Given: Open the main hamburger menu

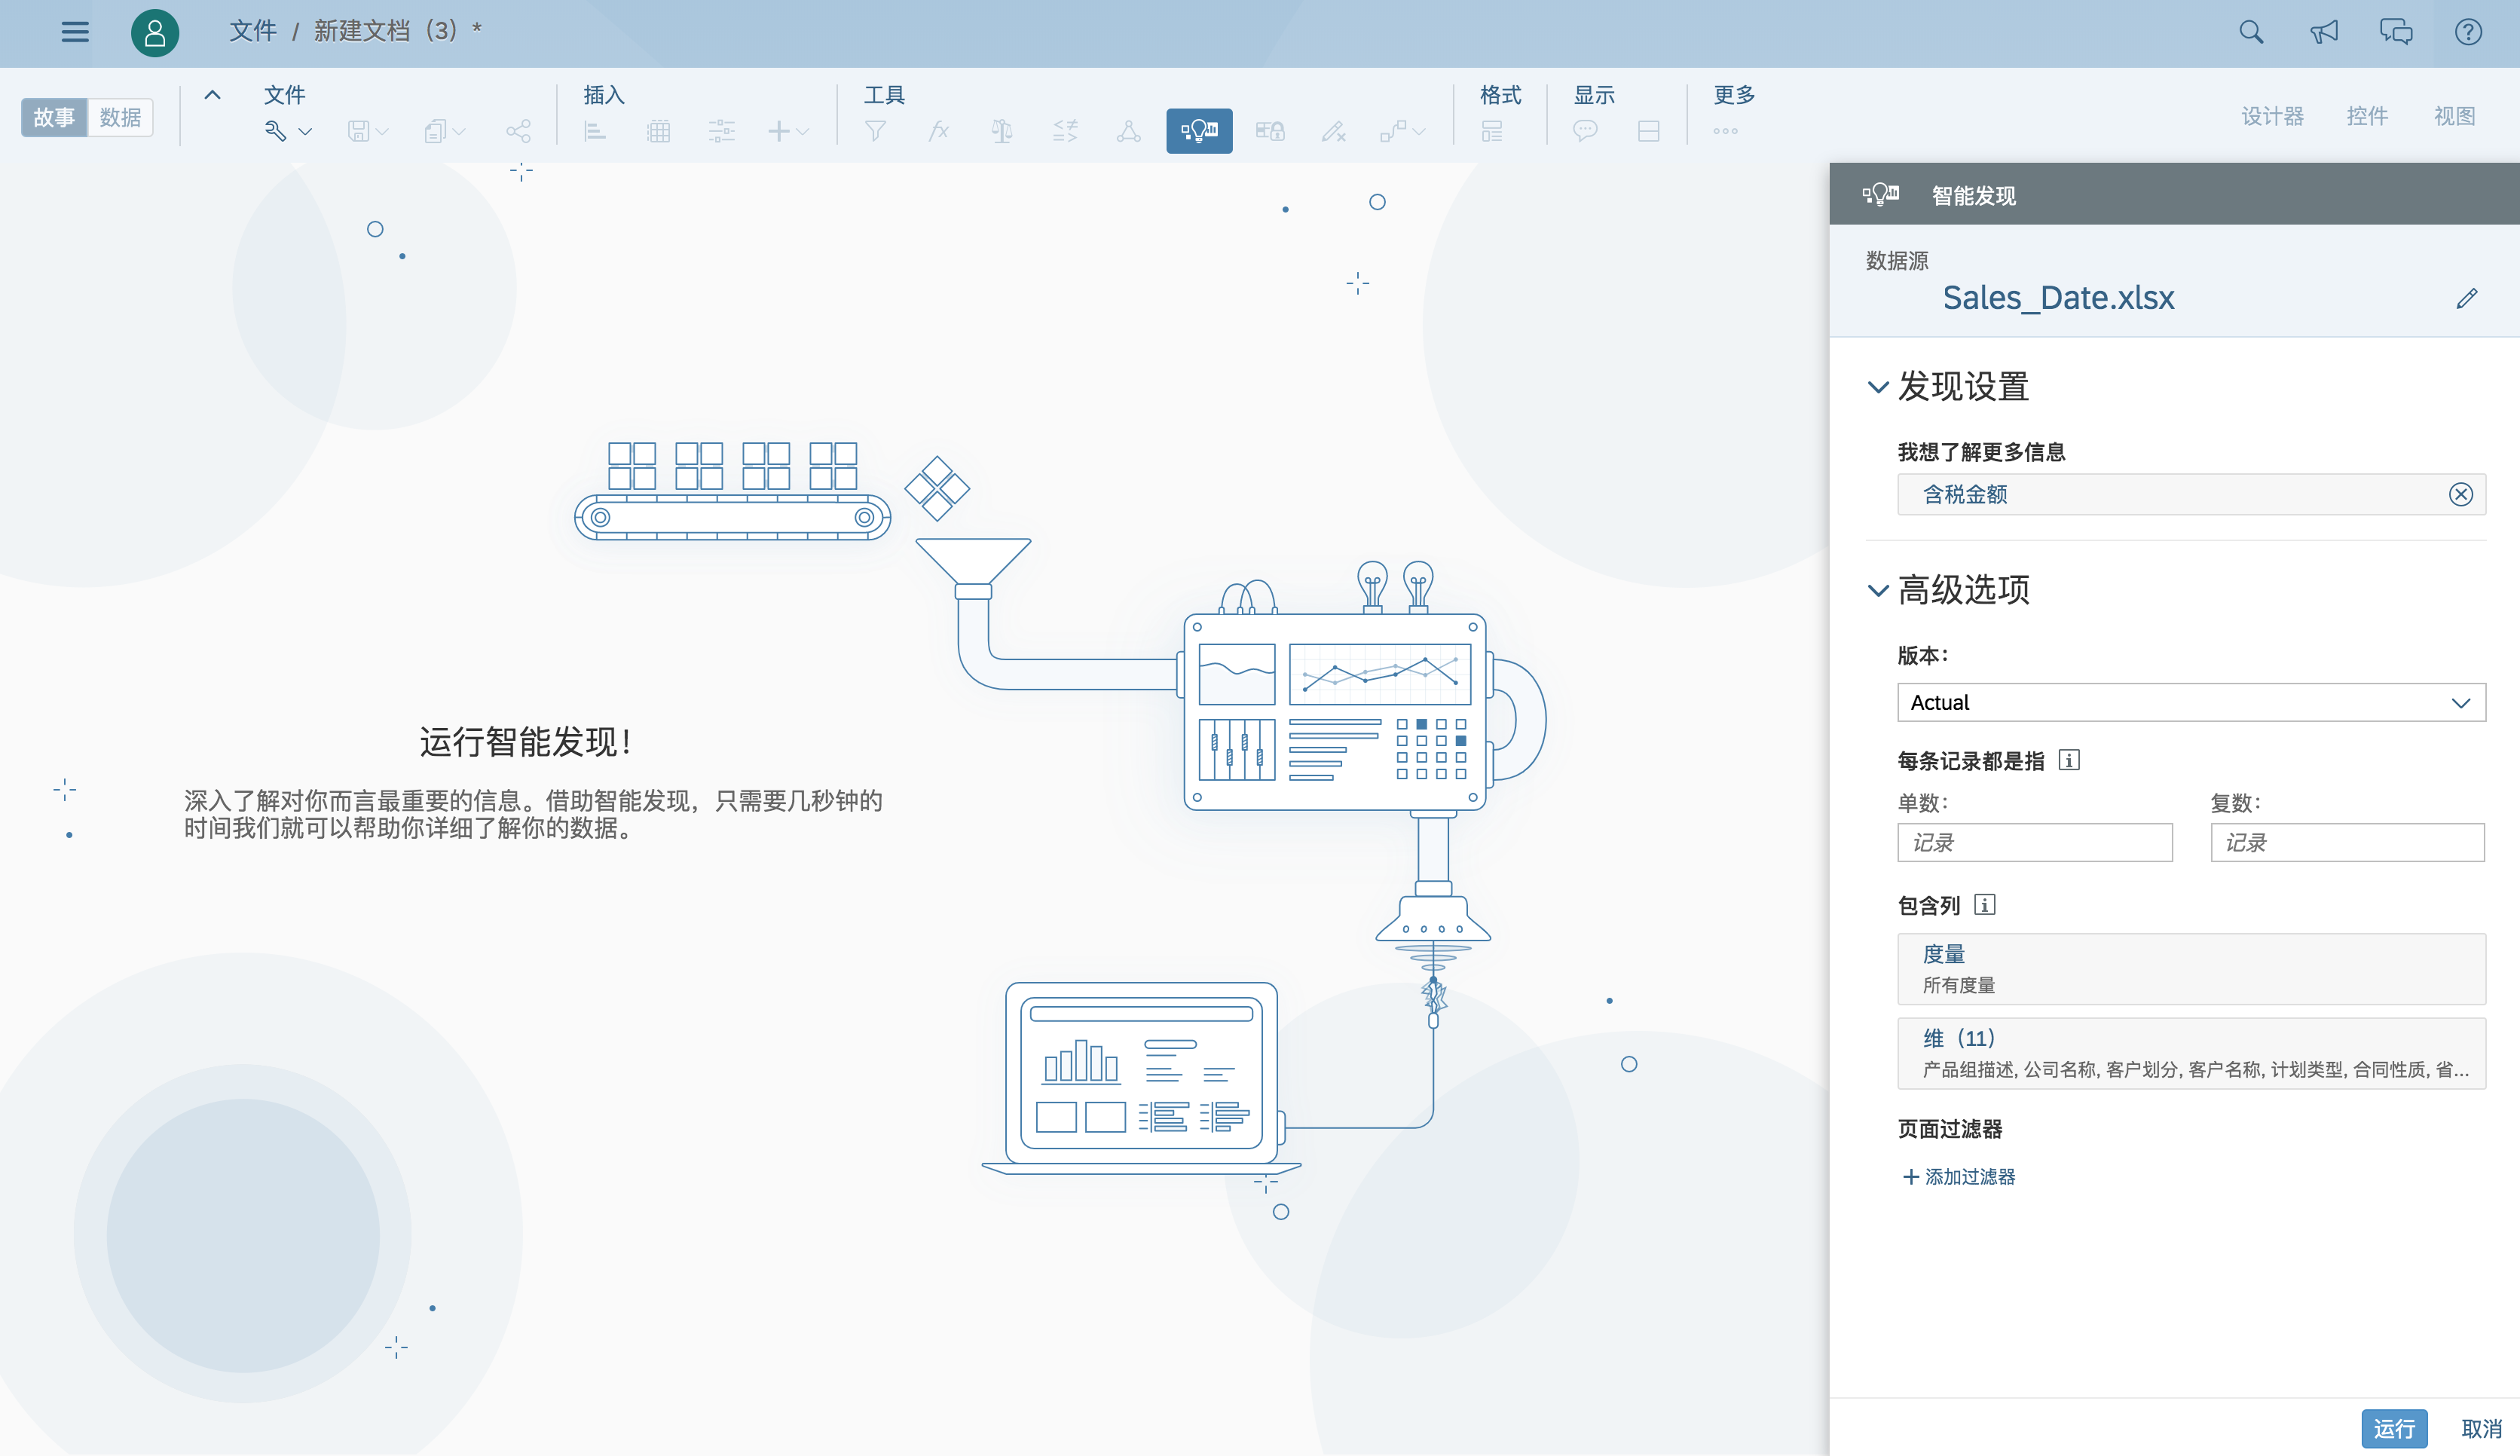Looking at the screenshot, I should pyautogui.click(x=75, y=32).
